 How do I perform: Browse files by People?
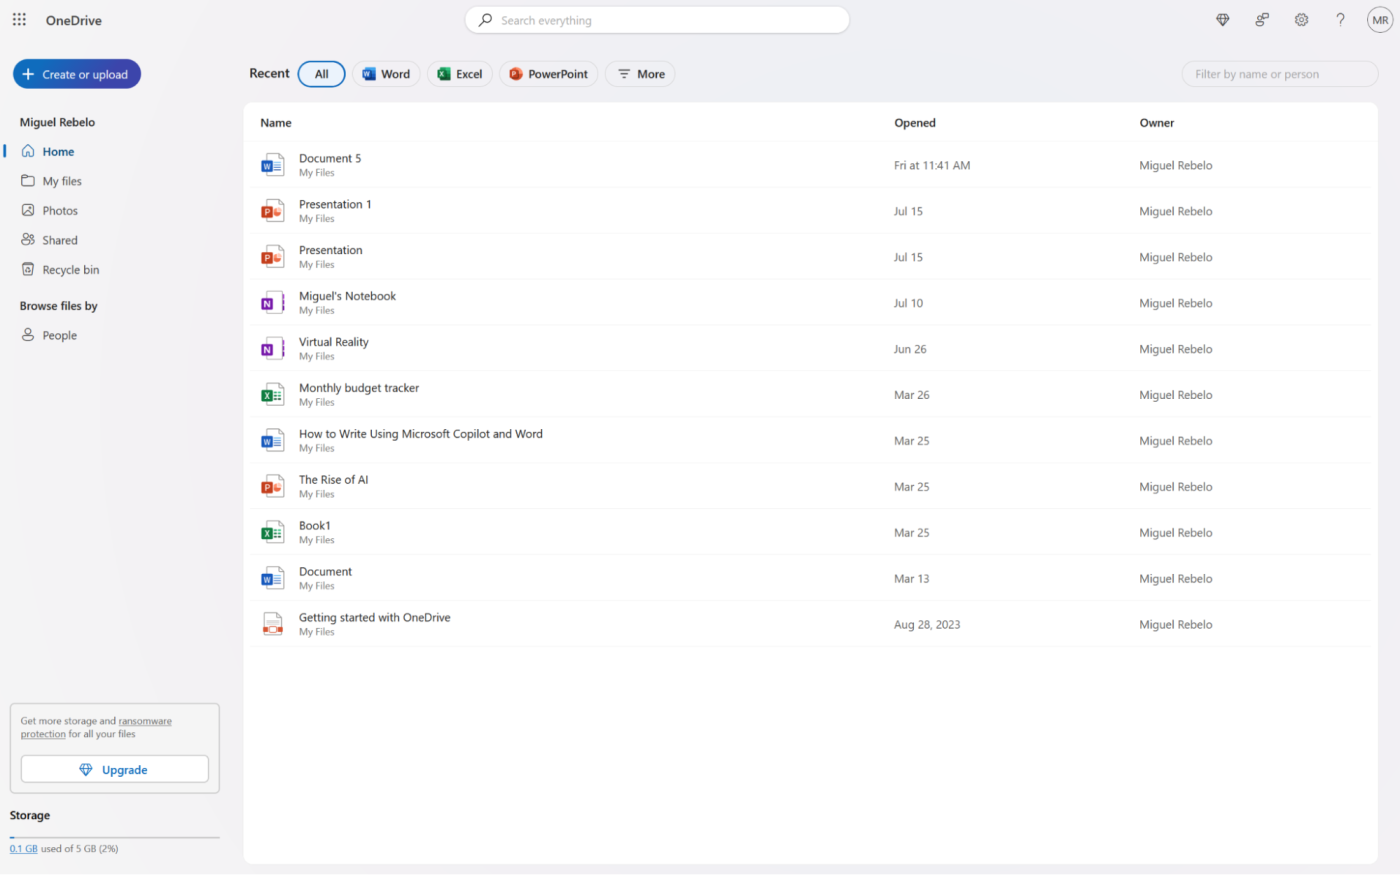pos(59,335)
